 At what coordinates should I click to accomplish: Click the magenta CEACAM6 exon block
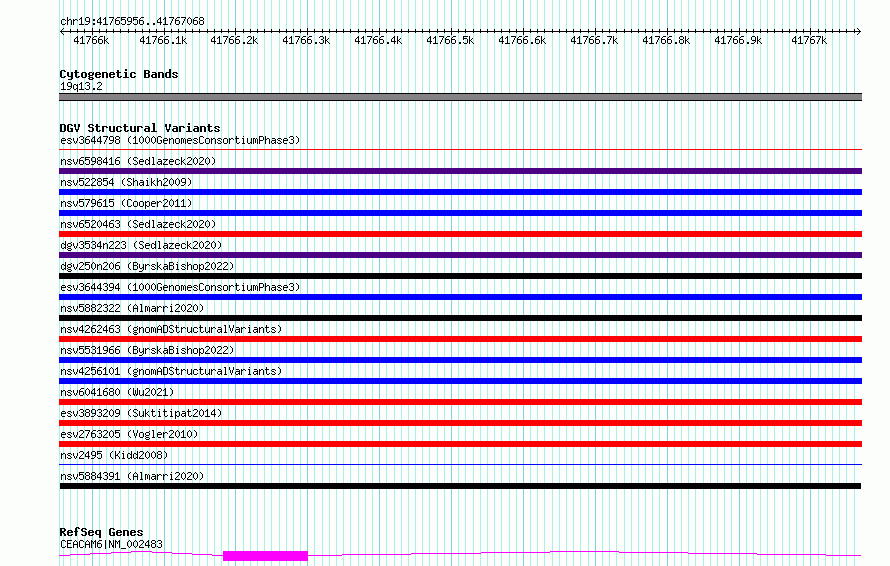click(x=265, y=556)
